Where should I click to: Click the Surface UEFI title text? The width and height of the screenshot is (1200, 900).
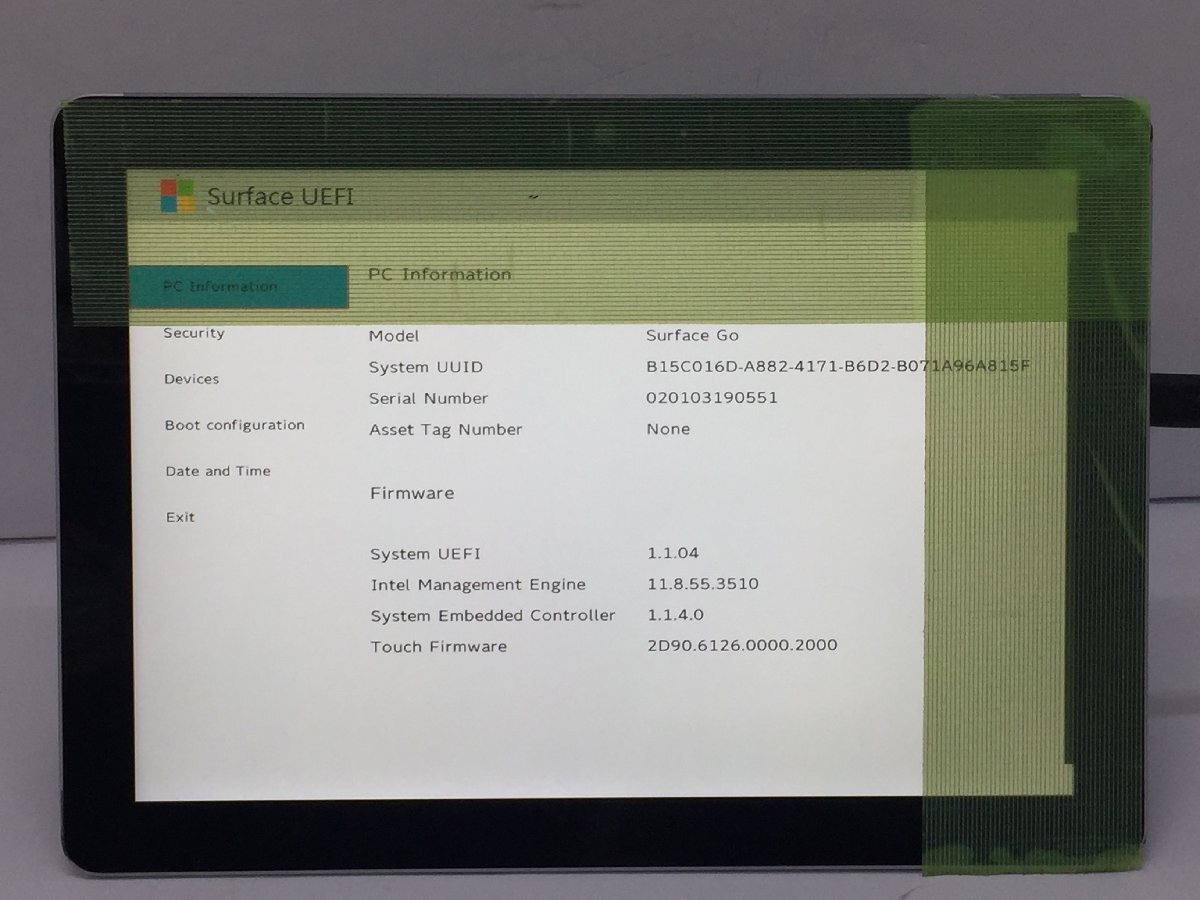(281, 197)
